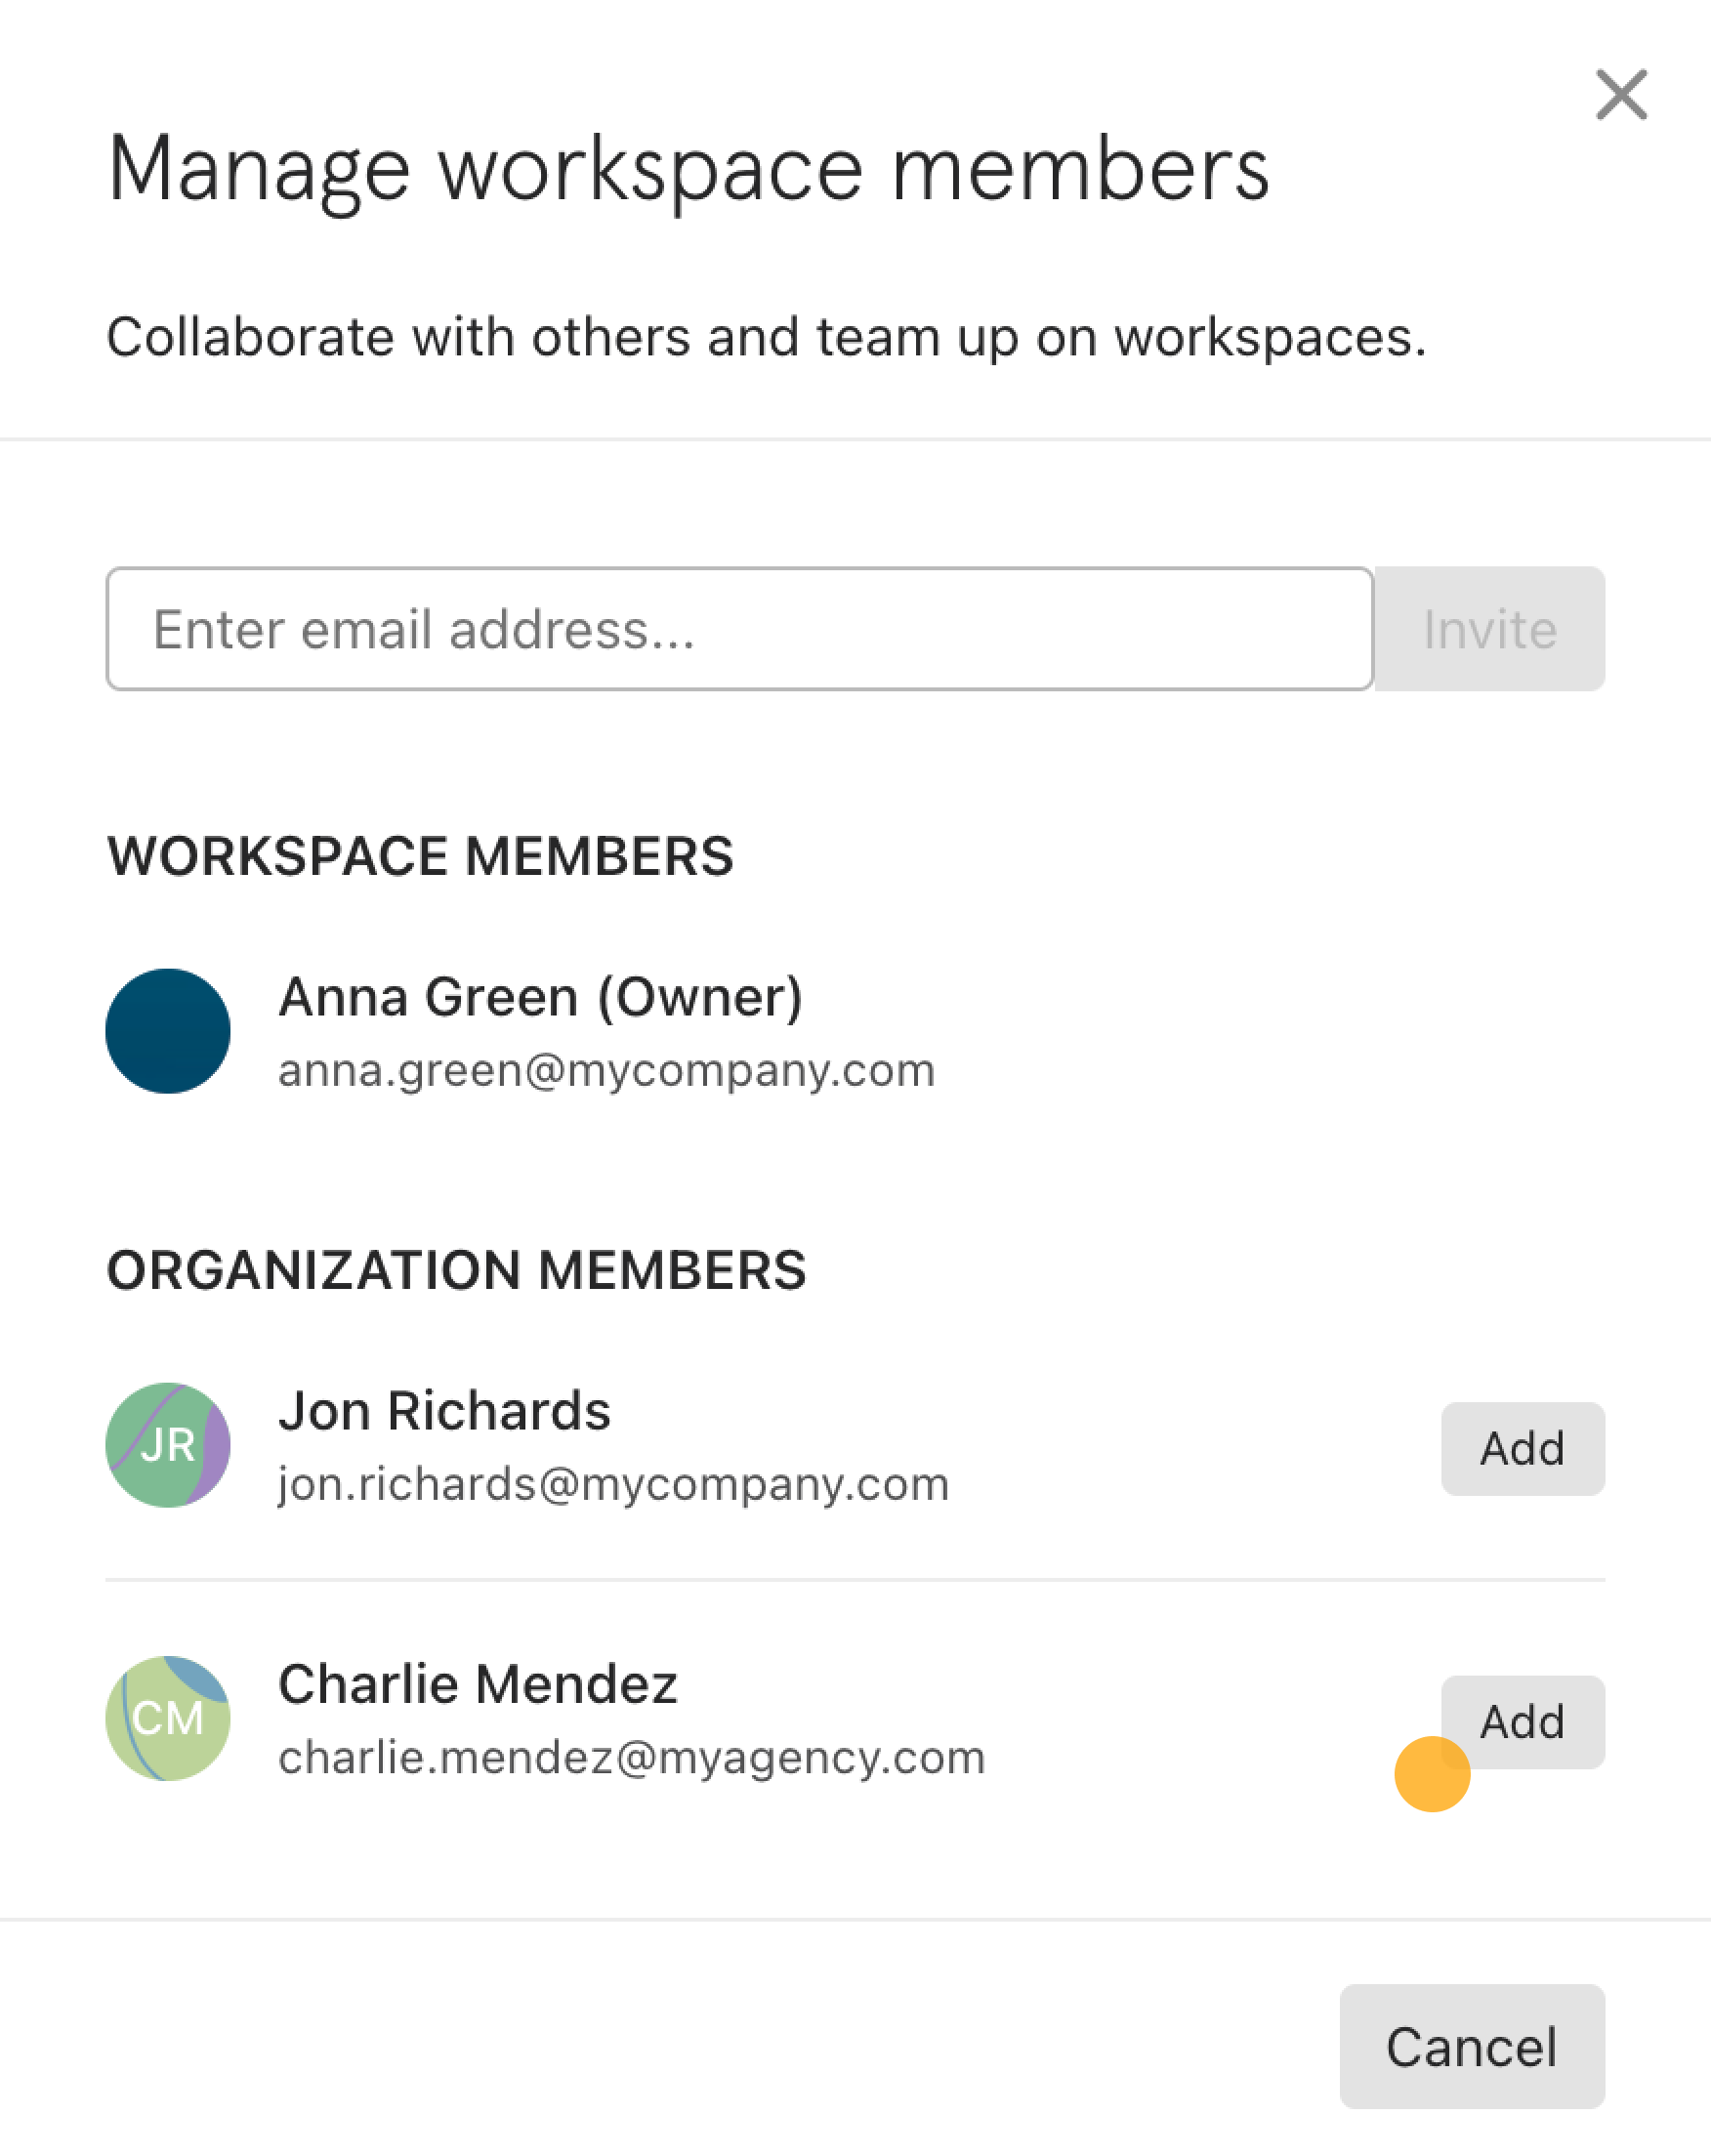Image resolution: width=1711 pixels, height=2156 pixels.
Task: Add Jon Richards to the workspace
Action: click(1523, 1449)
